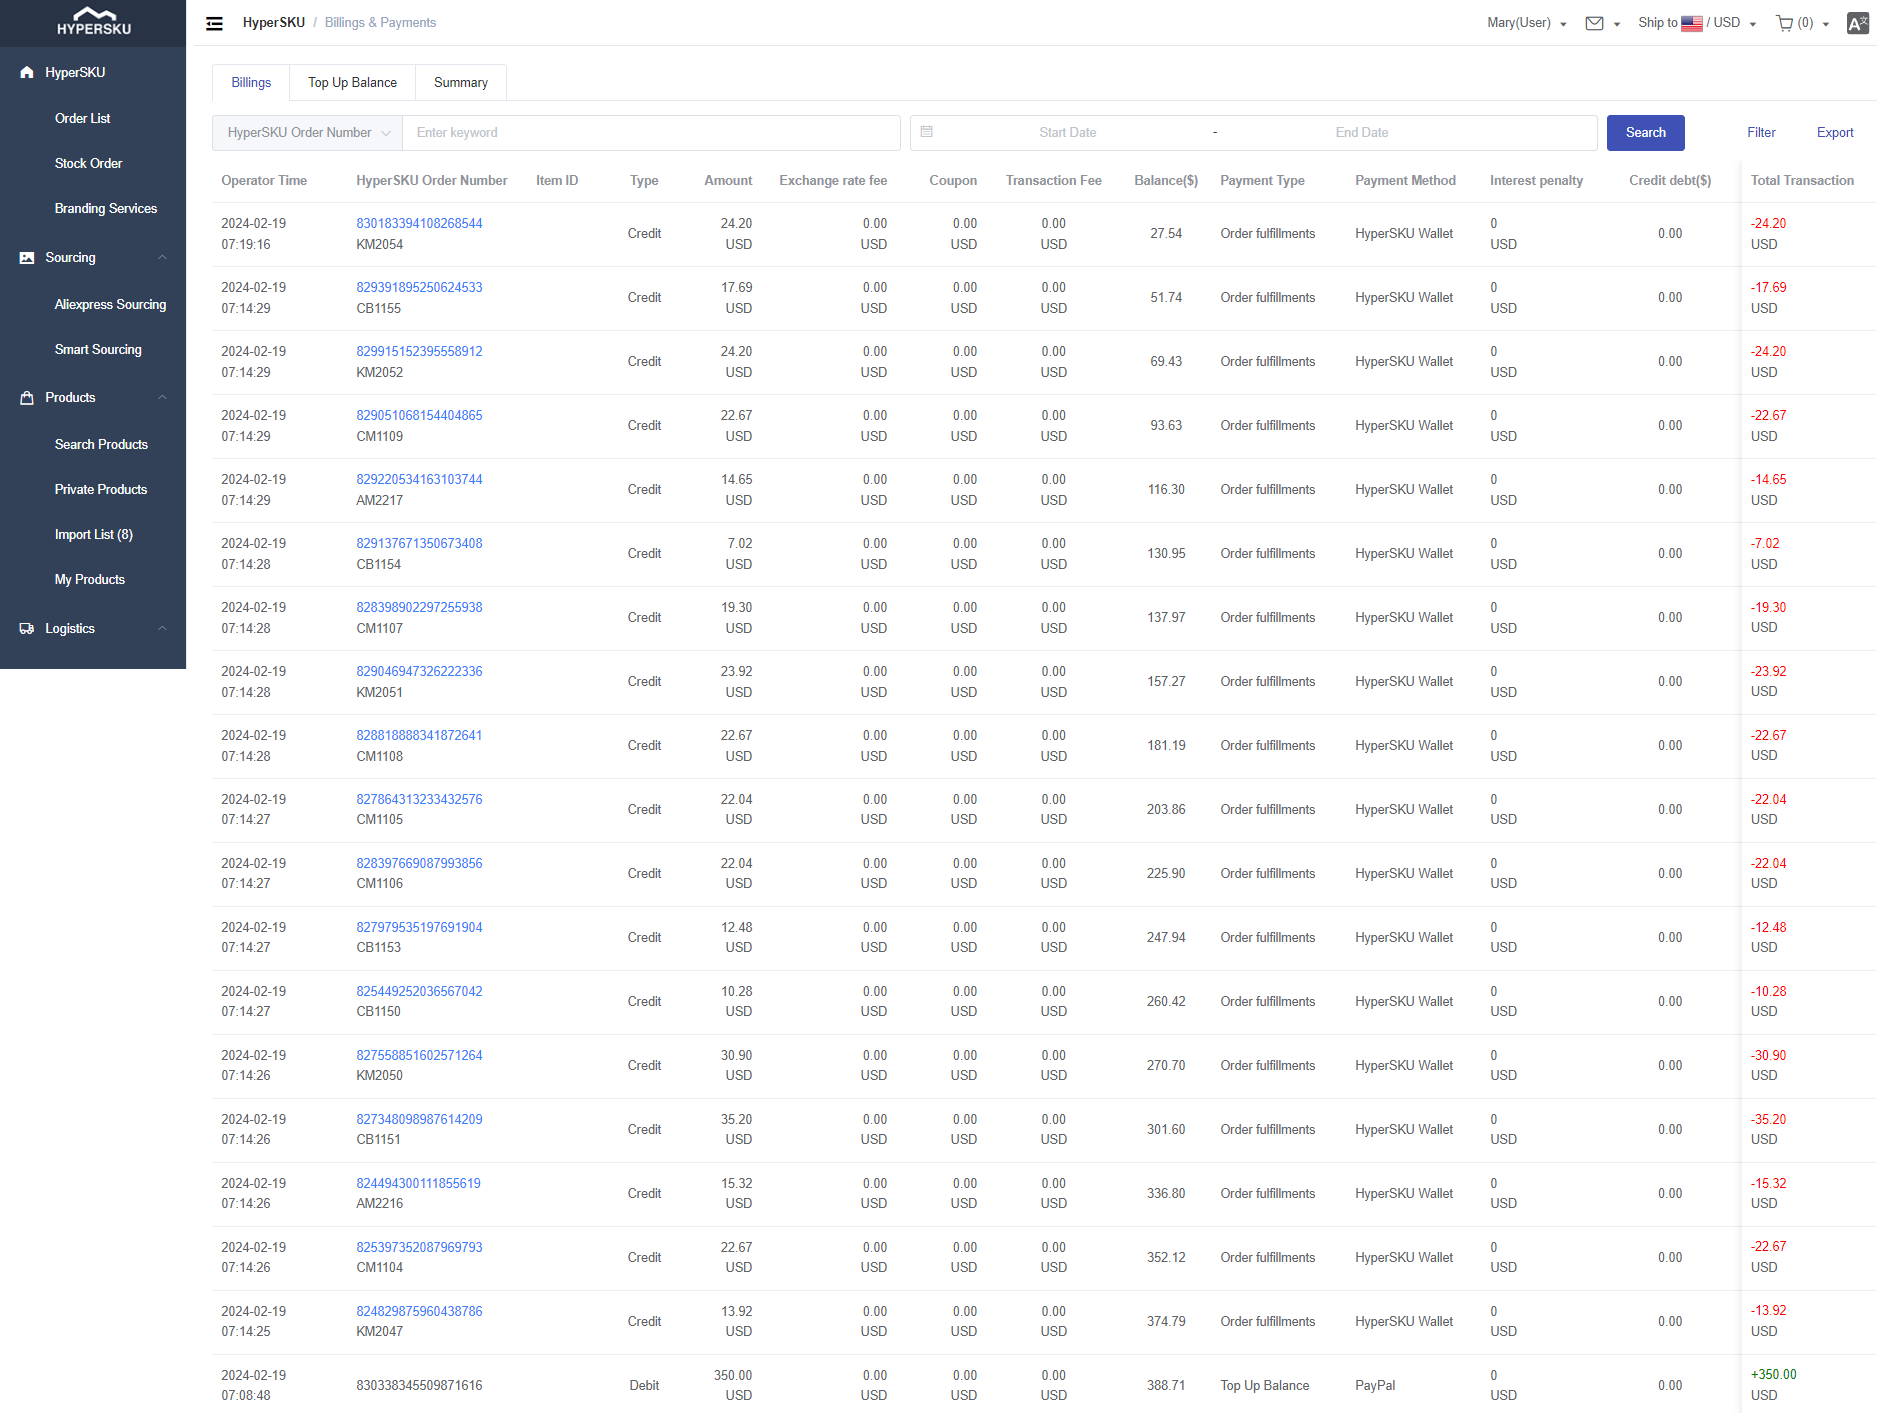The width and height of the screenshot is (1895, 1413).
Task: Collapse the Products sidebar section
Action: click(162, 398)
